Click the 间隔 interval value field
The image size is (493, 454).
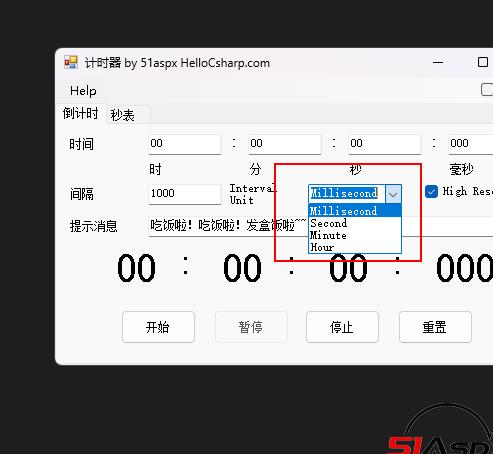click(x=185, y=194)
